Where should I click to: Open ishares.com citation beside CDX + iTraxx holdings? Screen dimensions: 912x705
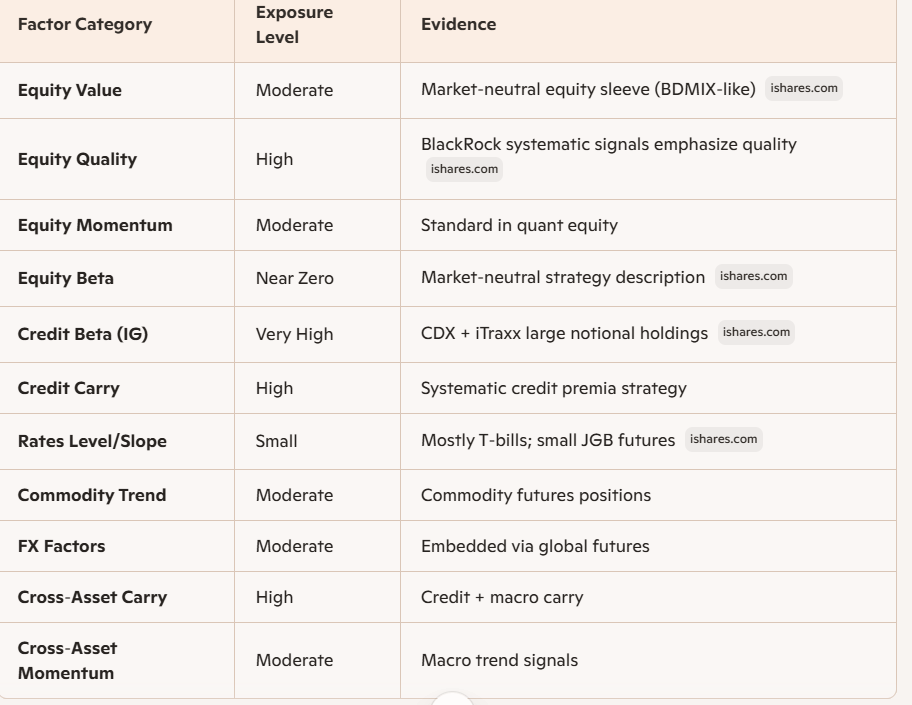pyautogui.click(x=756, y=332)
